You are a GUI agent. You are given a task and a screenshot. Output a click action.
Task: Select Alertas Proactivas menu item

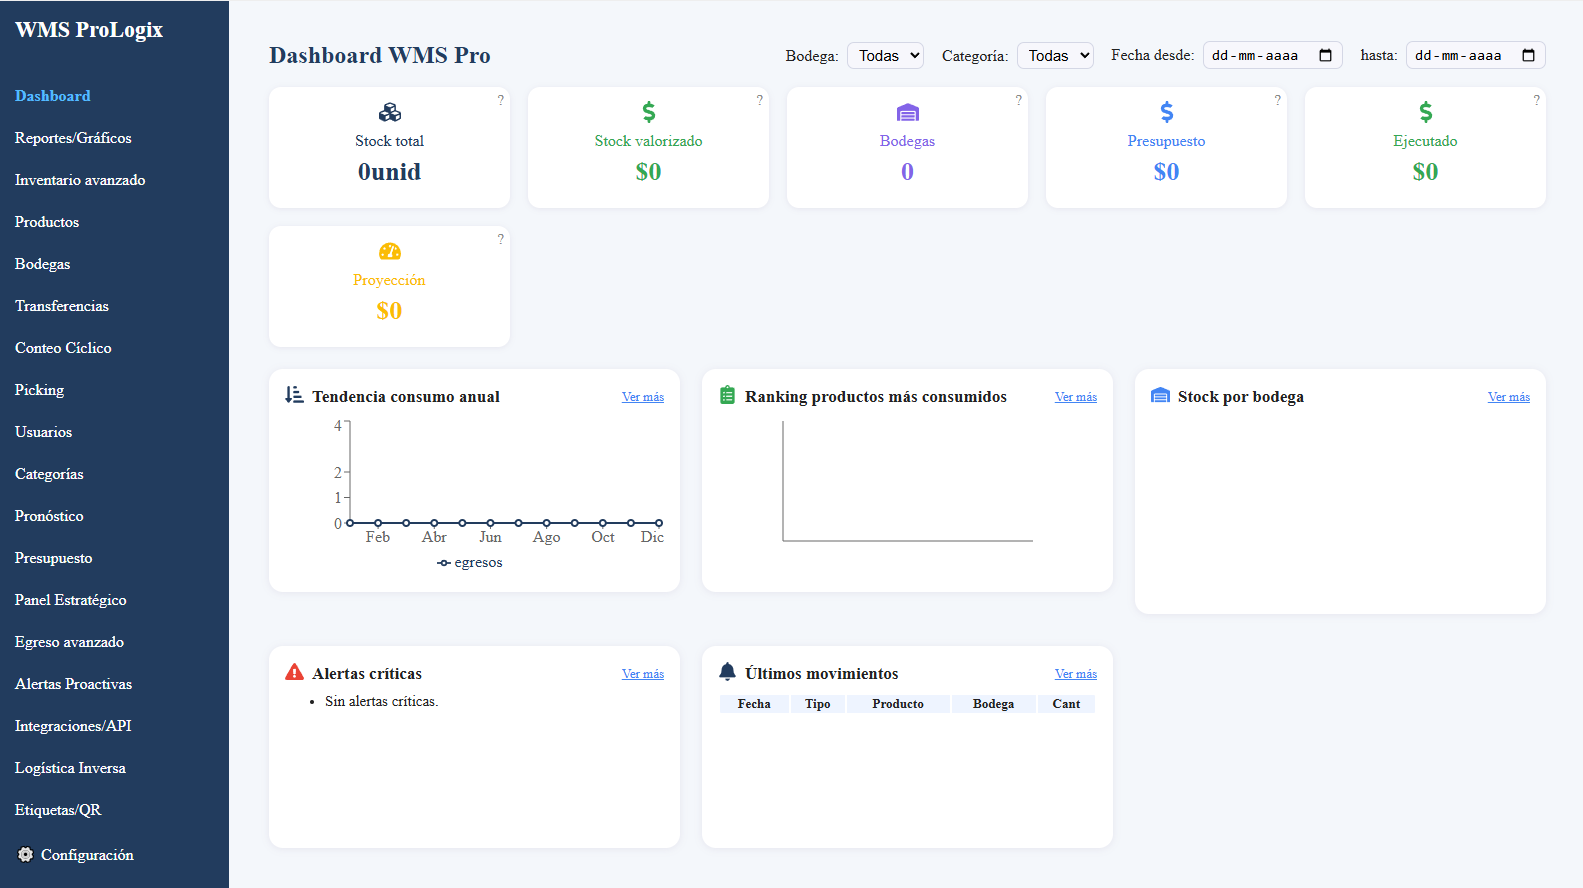(x=73, y=684)
